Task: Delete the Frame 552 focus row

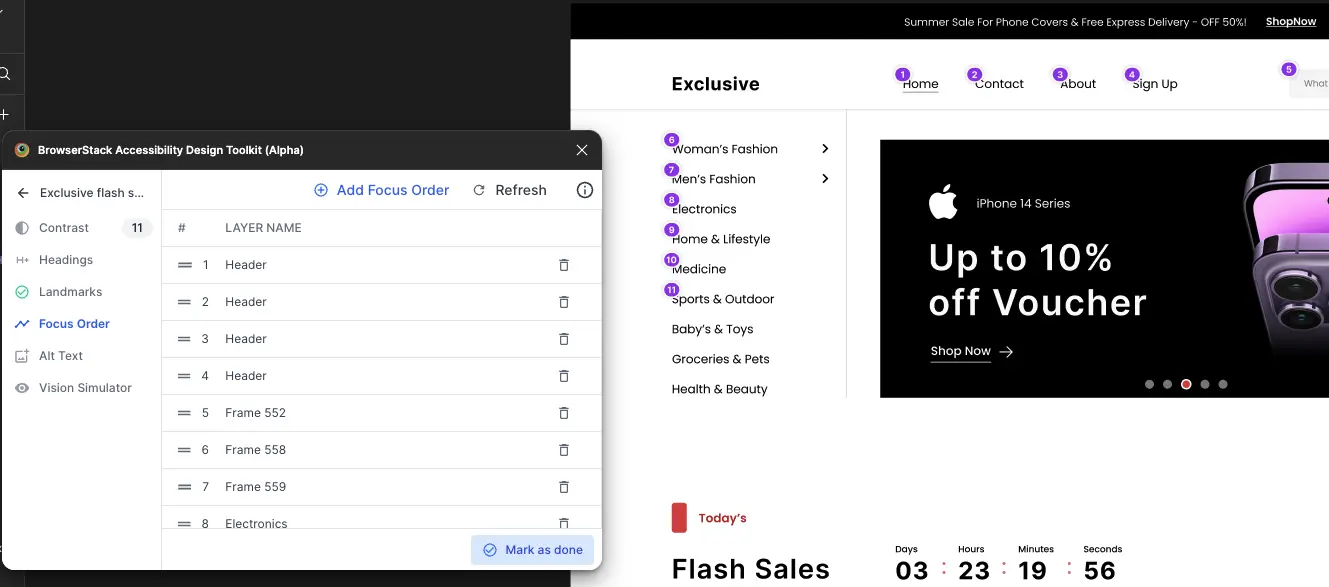Action: pyautogui.click(x=564, y=413)
